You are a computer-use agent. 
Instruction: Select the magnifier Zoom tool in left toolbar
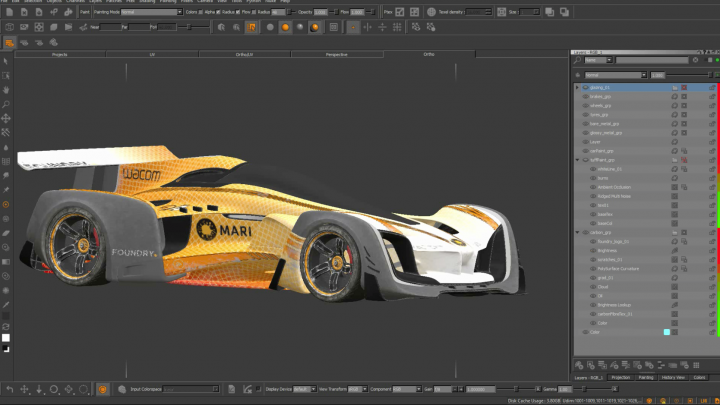click(6, 103)
